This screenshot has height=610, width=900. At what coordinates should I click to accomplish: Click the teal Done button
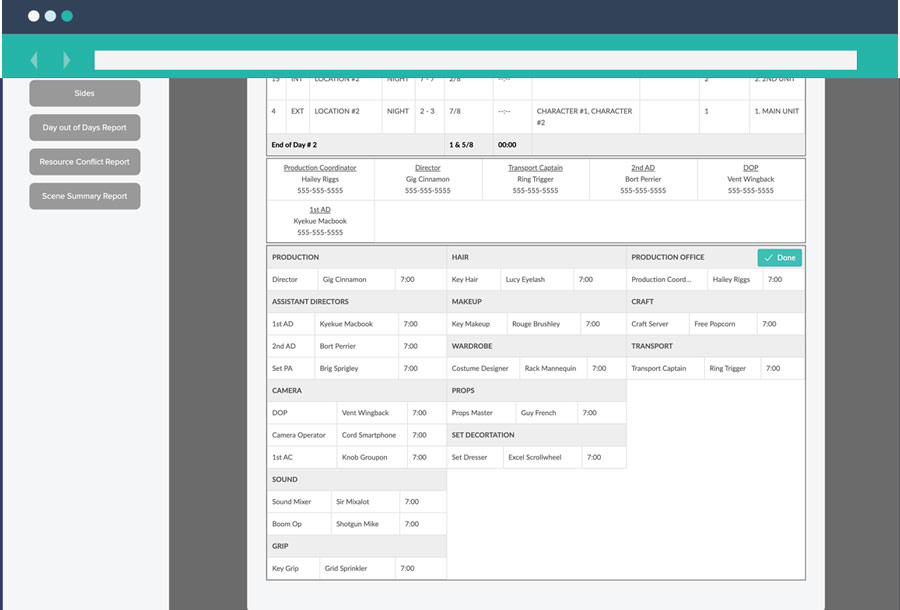(x=779, y=257)
